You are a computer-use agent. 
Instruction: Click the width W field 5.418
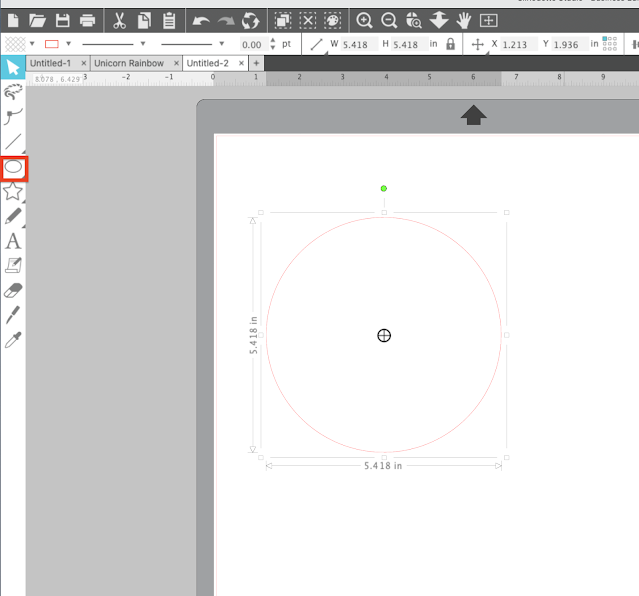click(357, 44)
